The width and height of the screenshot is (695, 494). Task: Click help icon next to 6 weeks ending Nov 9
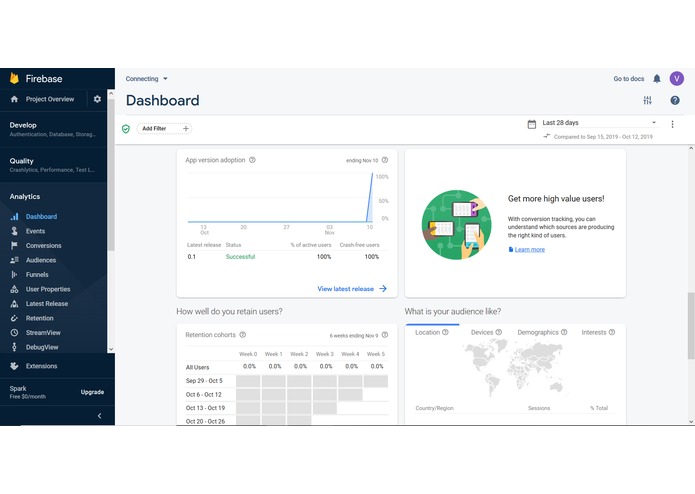pos(385,335)
